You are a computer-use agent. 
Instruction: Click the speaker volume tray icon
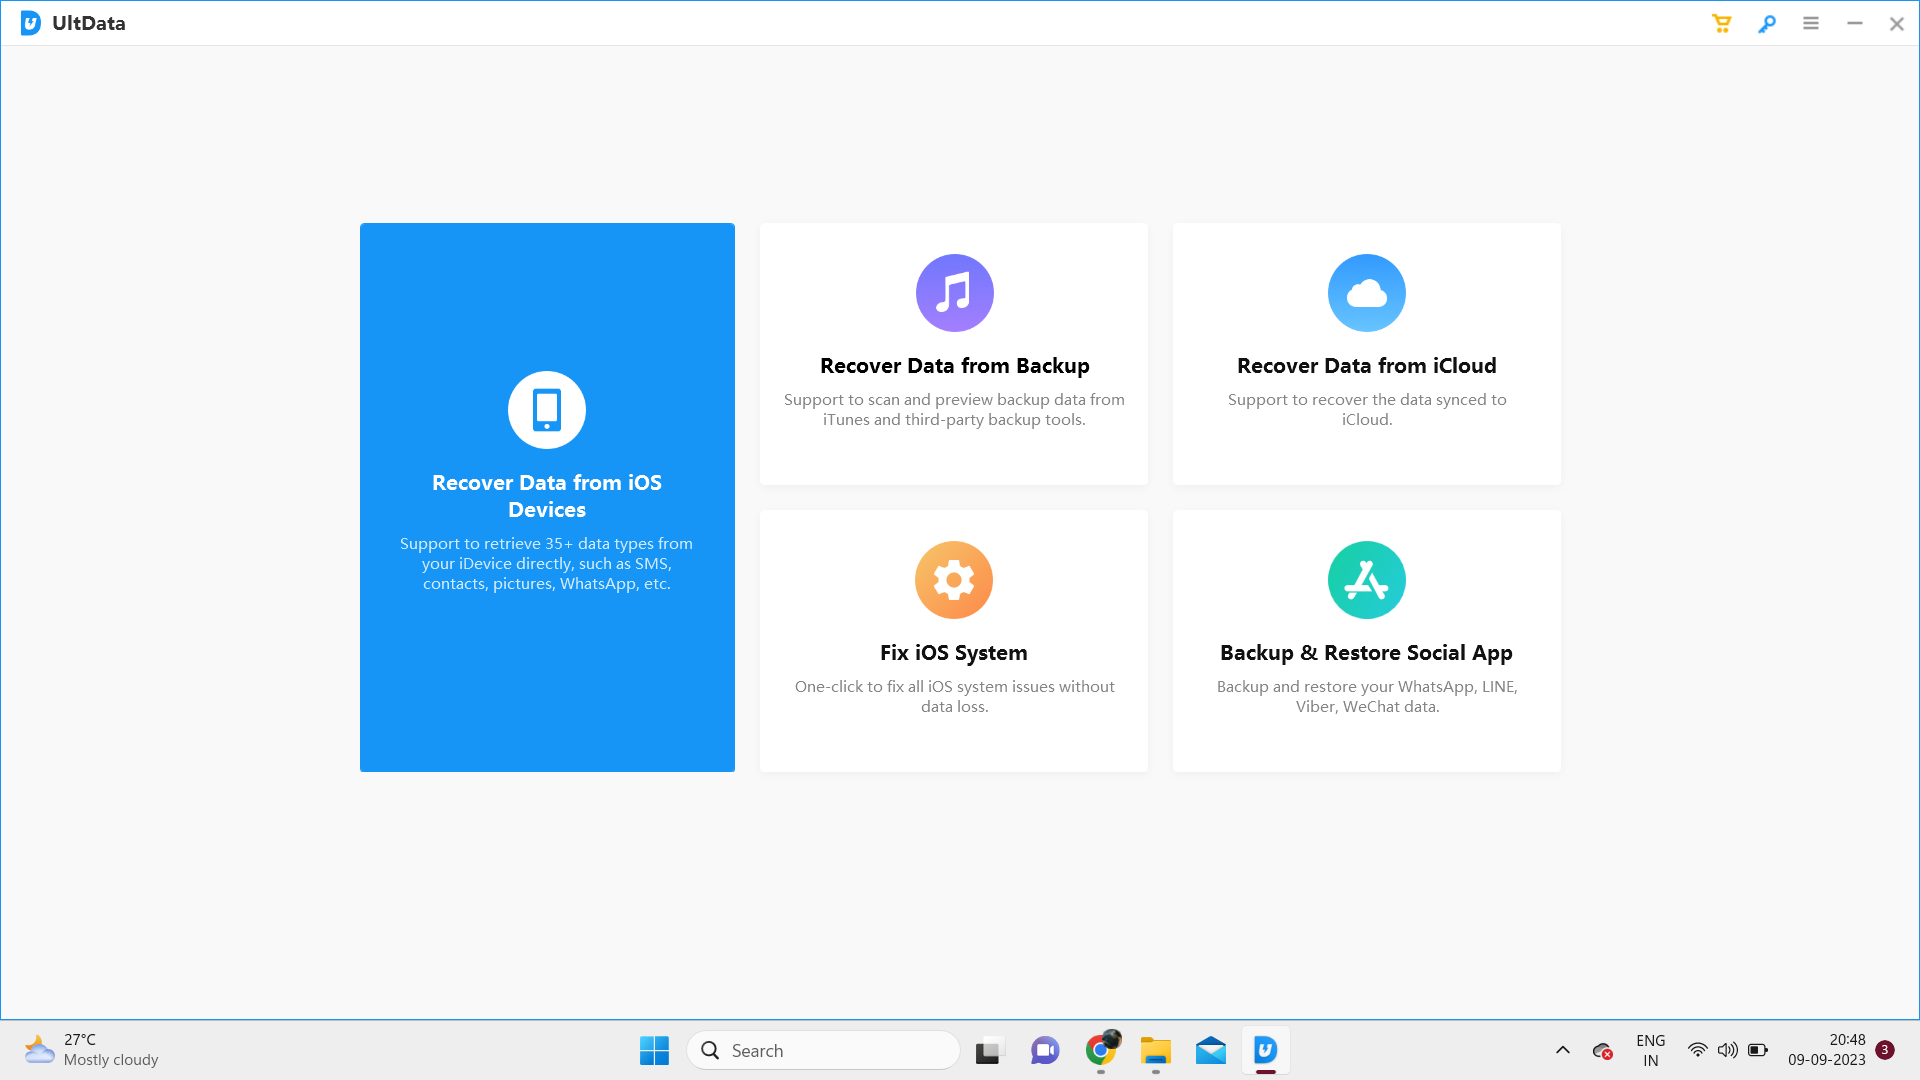pos(1727,1051)
